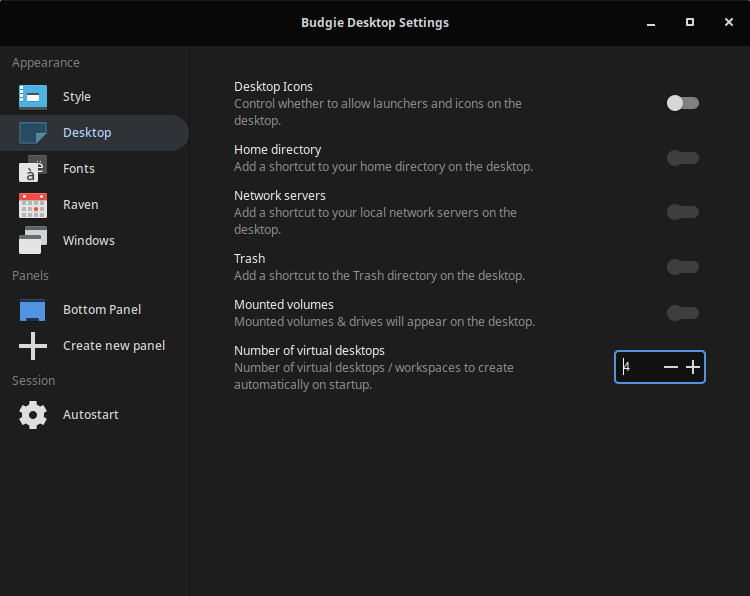Toggle the Mounted volumes switch
Viewport: 750px width, 596px height.
683,313
